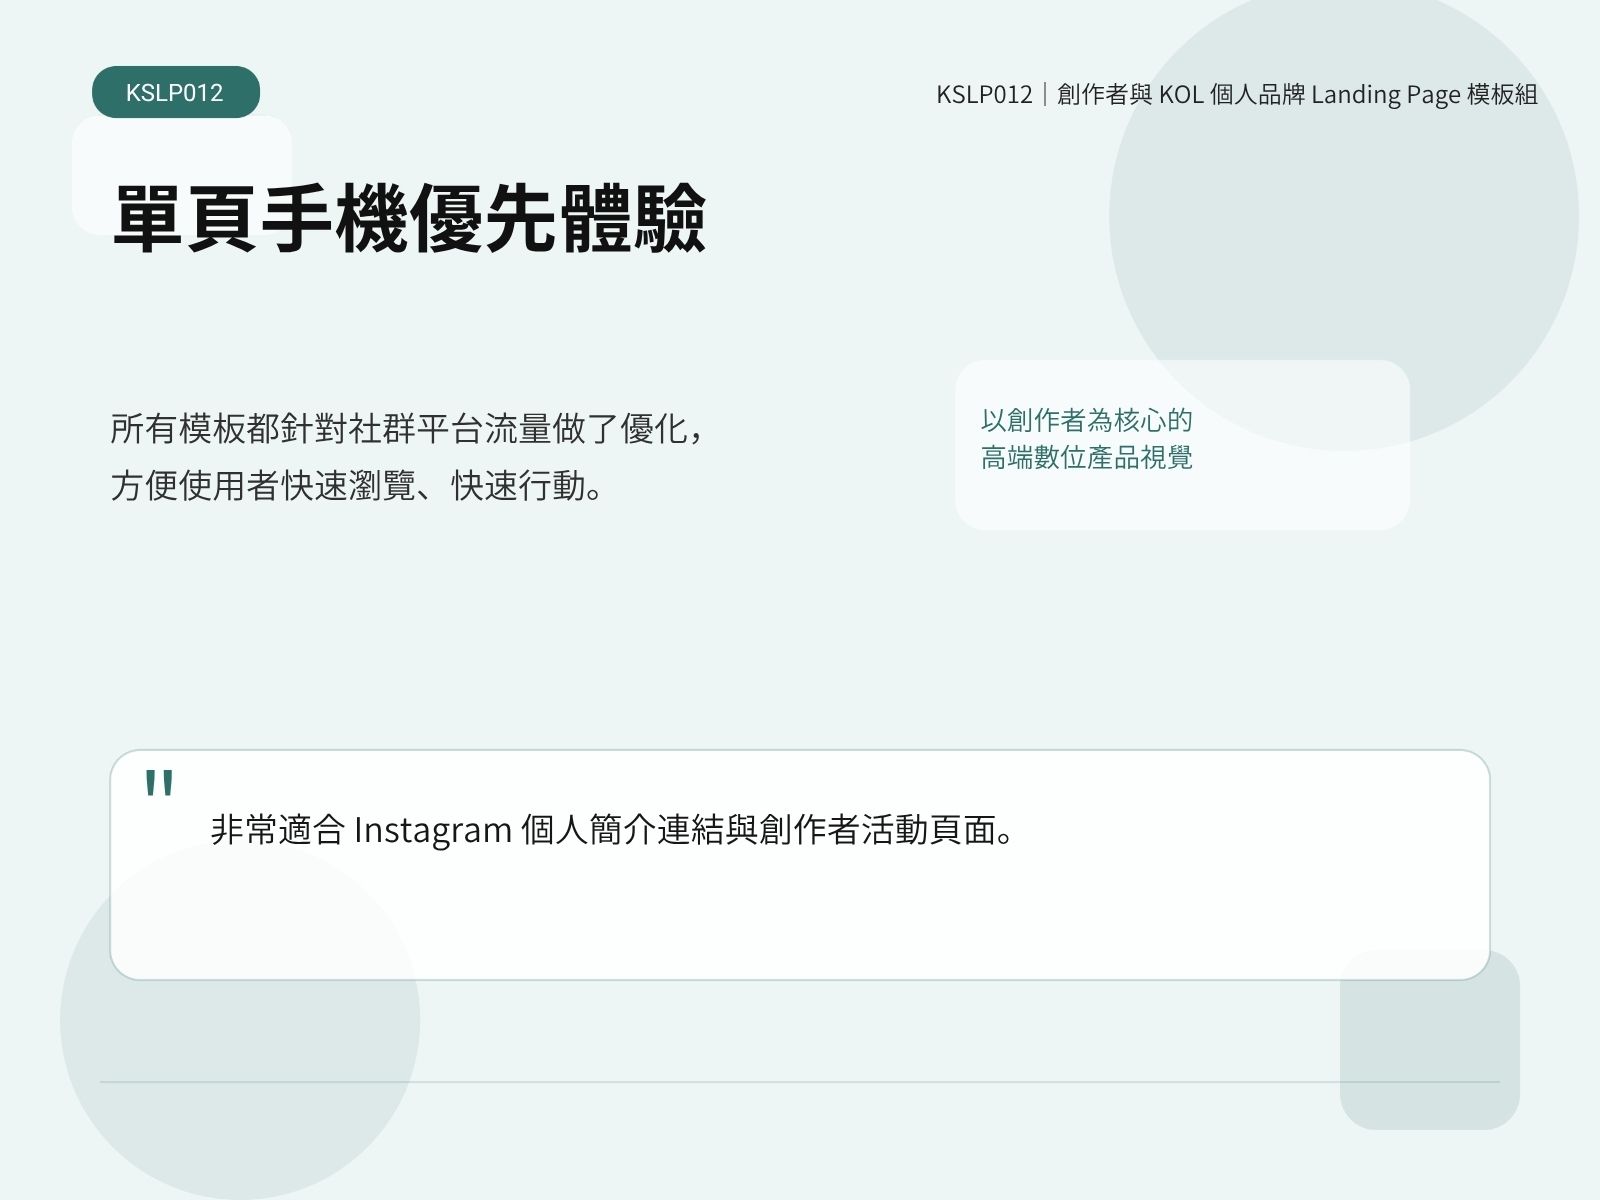Select the line 方便使用者快速瀏覽、快速行動
The height and width of the screenshot is (1200, 1600).
coord(348,486)
